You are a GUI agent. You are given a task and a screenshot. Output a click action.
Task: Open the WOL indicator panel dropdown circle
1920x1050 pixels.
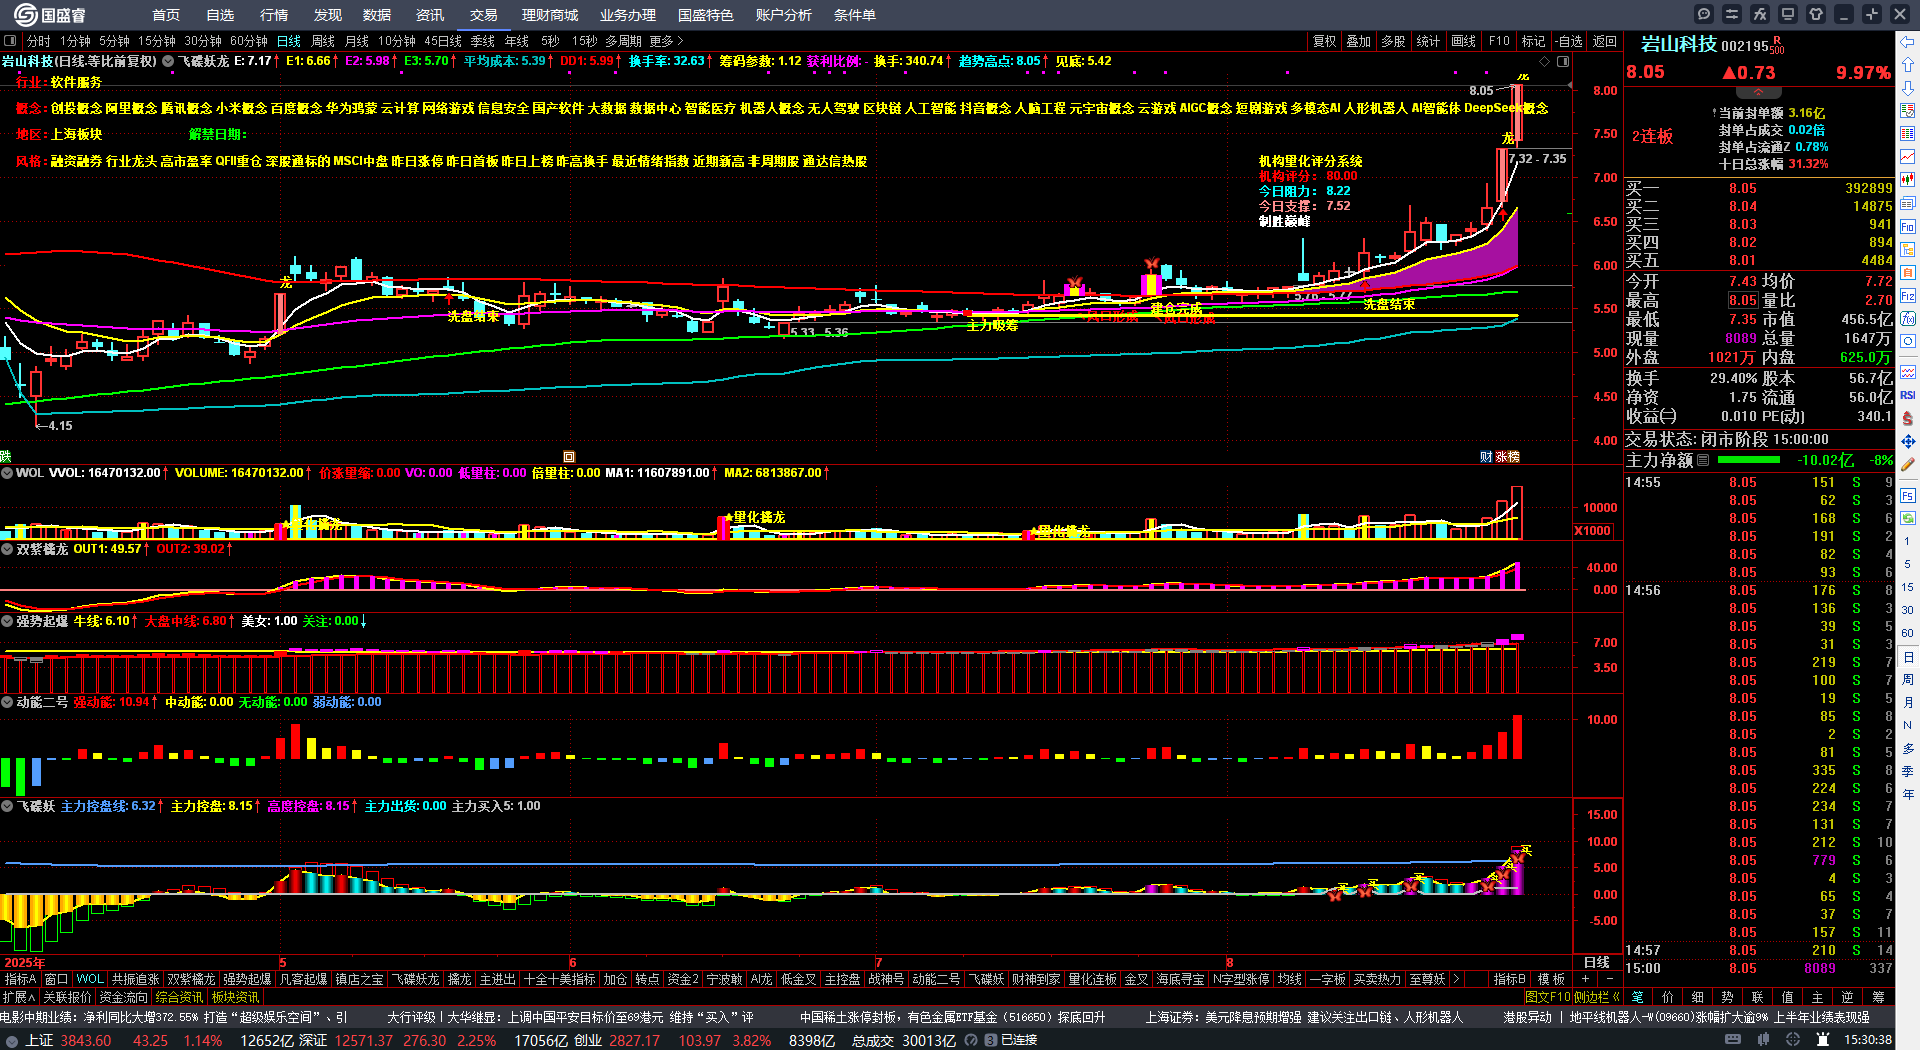pyautogui.click(x=7, y=473)
